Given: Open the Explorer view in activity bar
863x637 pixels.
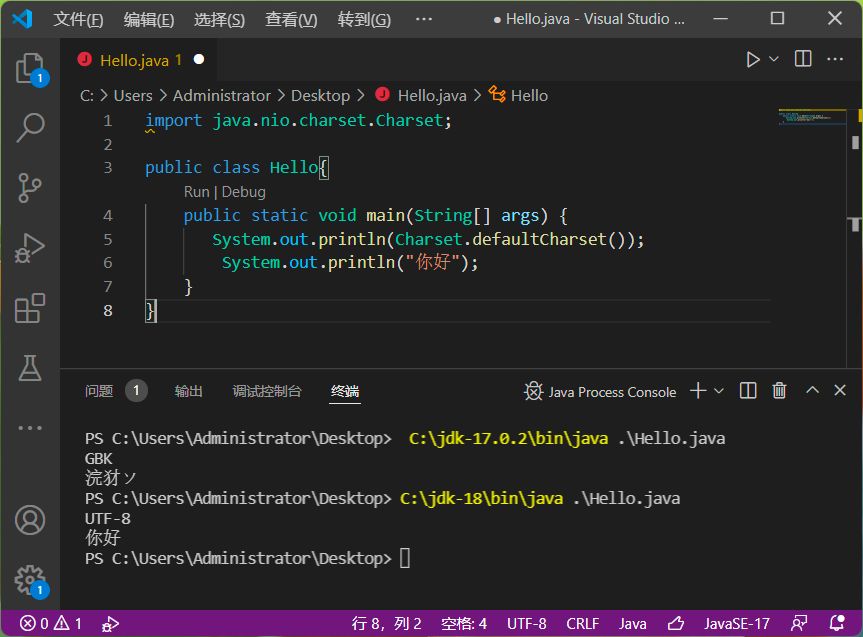Looking at the screenshot, I should tap(30, 69).
